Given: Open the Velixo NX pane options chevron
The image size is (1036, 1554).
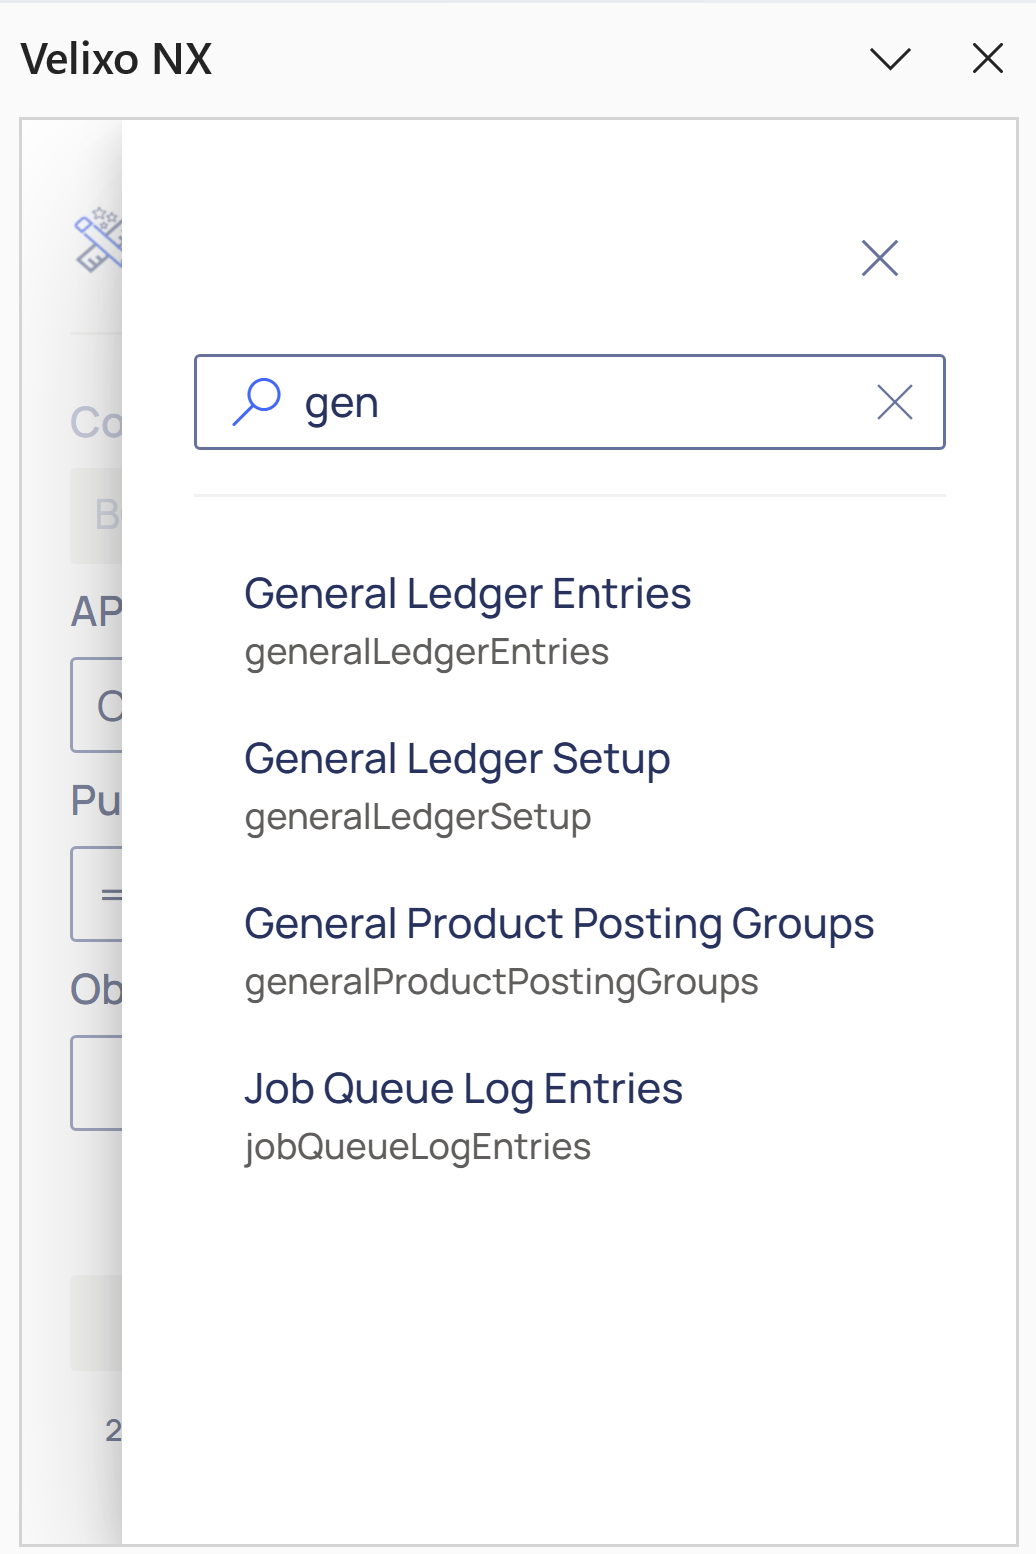Looking at the screenshot, I should 890,59.
